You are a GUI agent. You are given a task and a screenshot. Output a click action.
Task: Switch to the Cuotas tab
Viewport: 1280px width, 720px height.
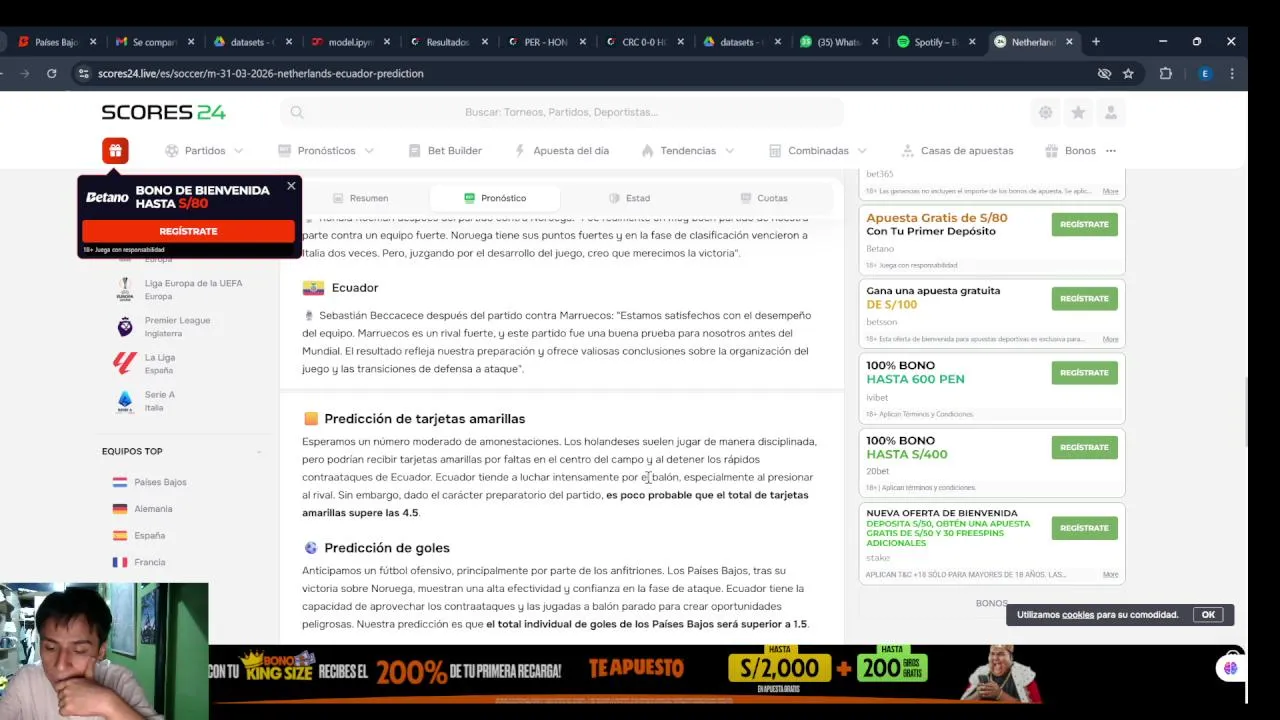coord(764,198)
